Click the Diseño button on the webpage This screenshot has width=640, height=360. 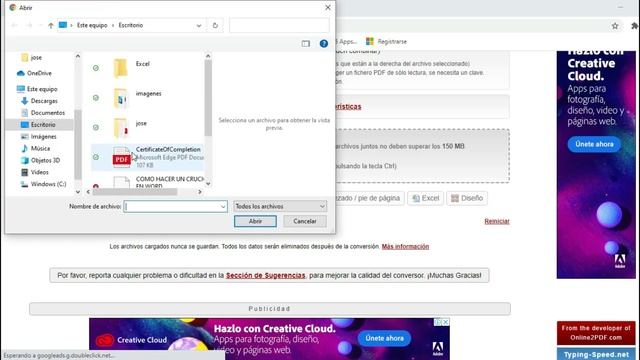tap(467, 198)
